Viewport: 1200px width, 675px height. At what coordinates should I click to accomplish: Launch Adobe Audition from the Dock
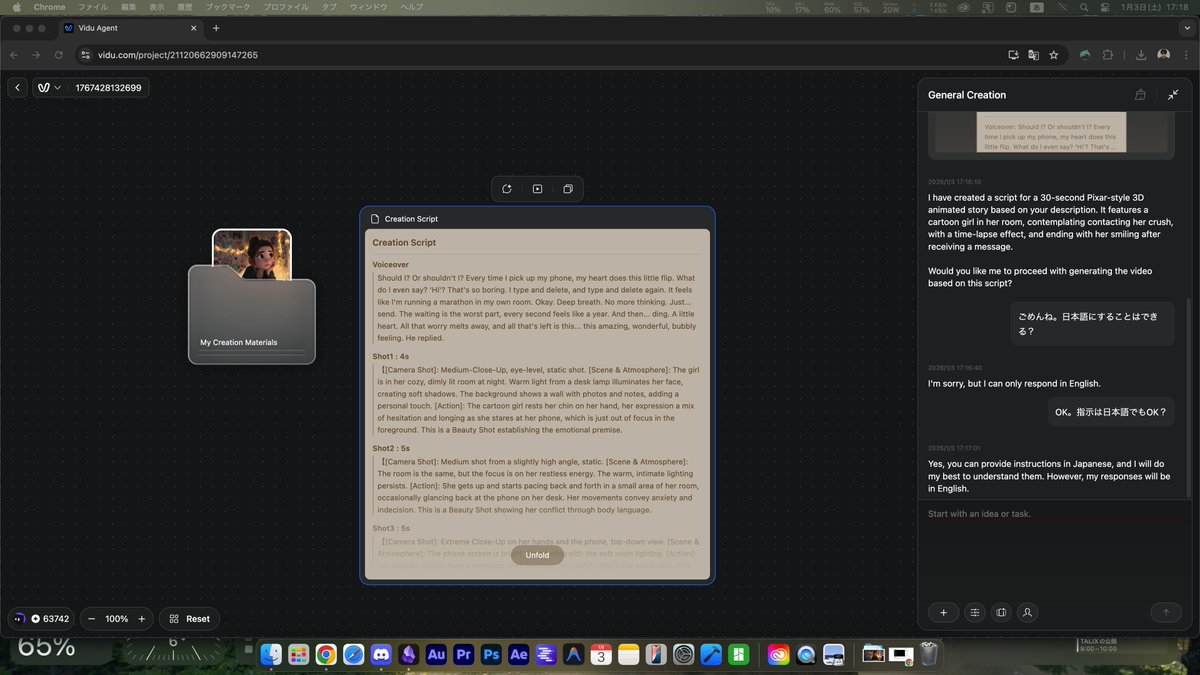435,655
